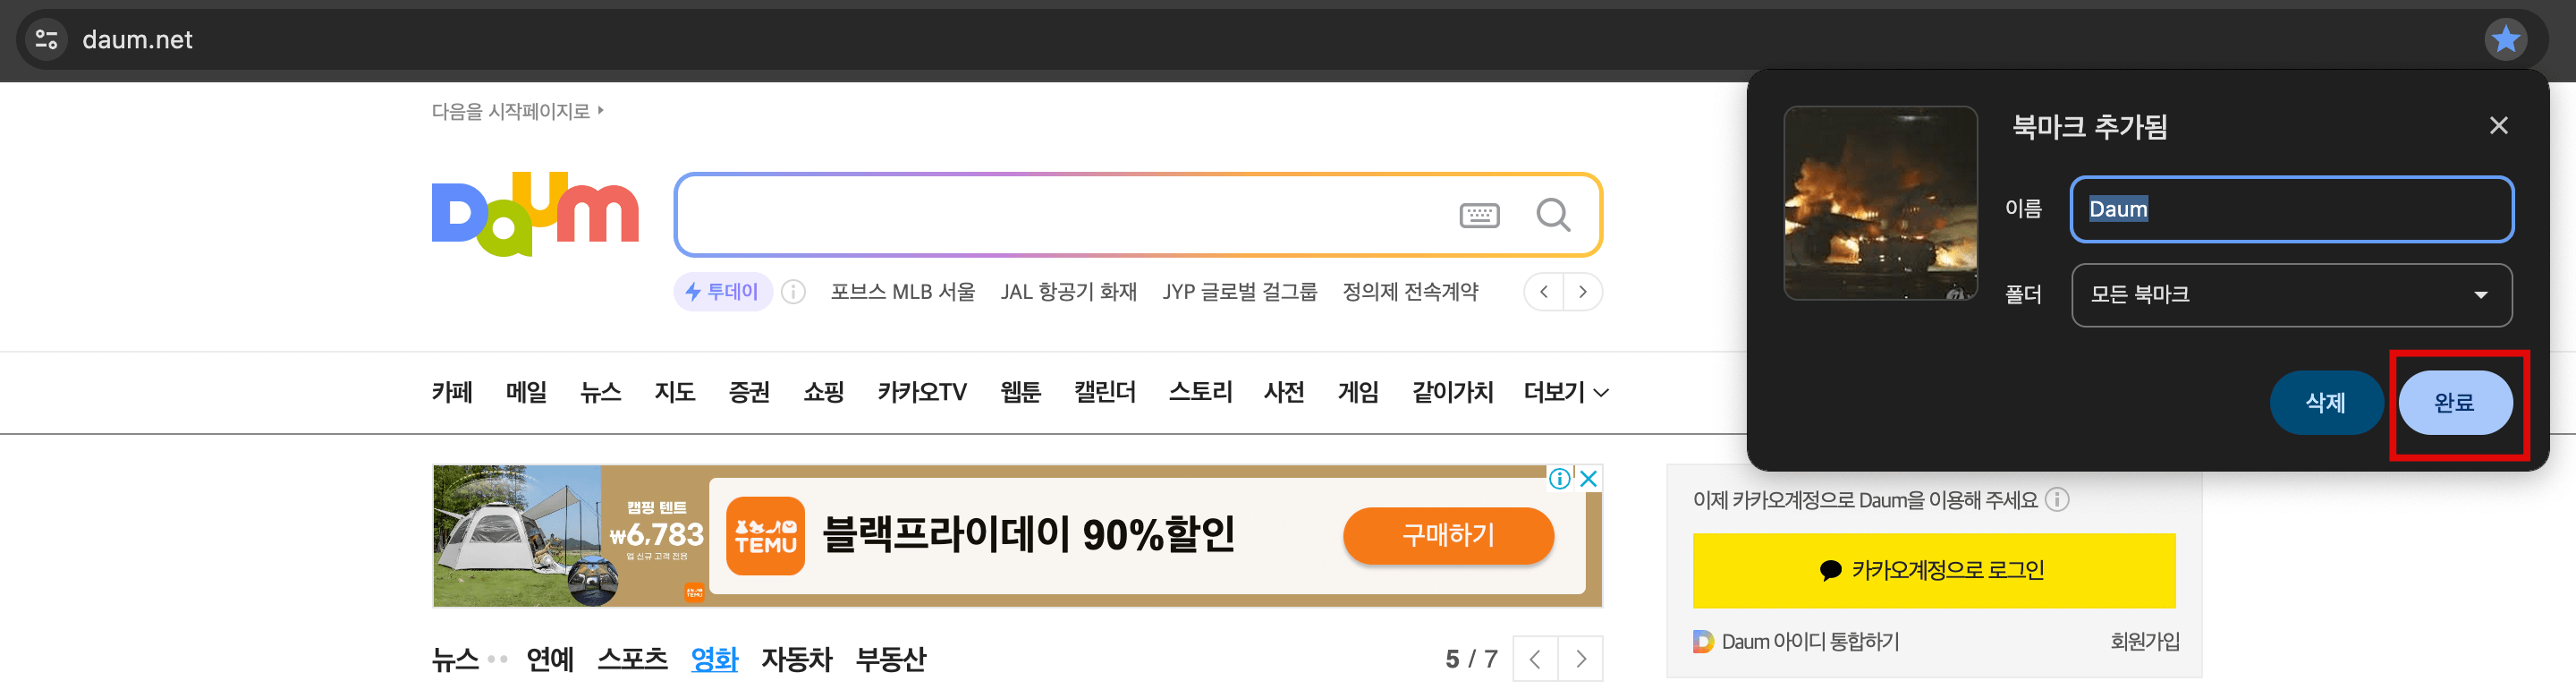Click the 삭제 button in bookmark popup
The width and height of the screenshot is (2576, 698).
[x=2326, y=403]
